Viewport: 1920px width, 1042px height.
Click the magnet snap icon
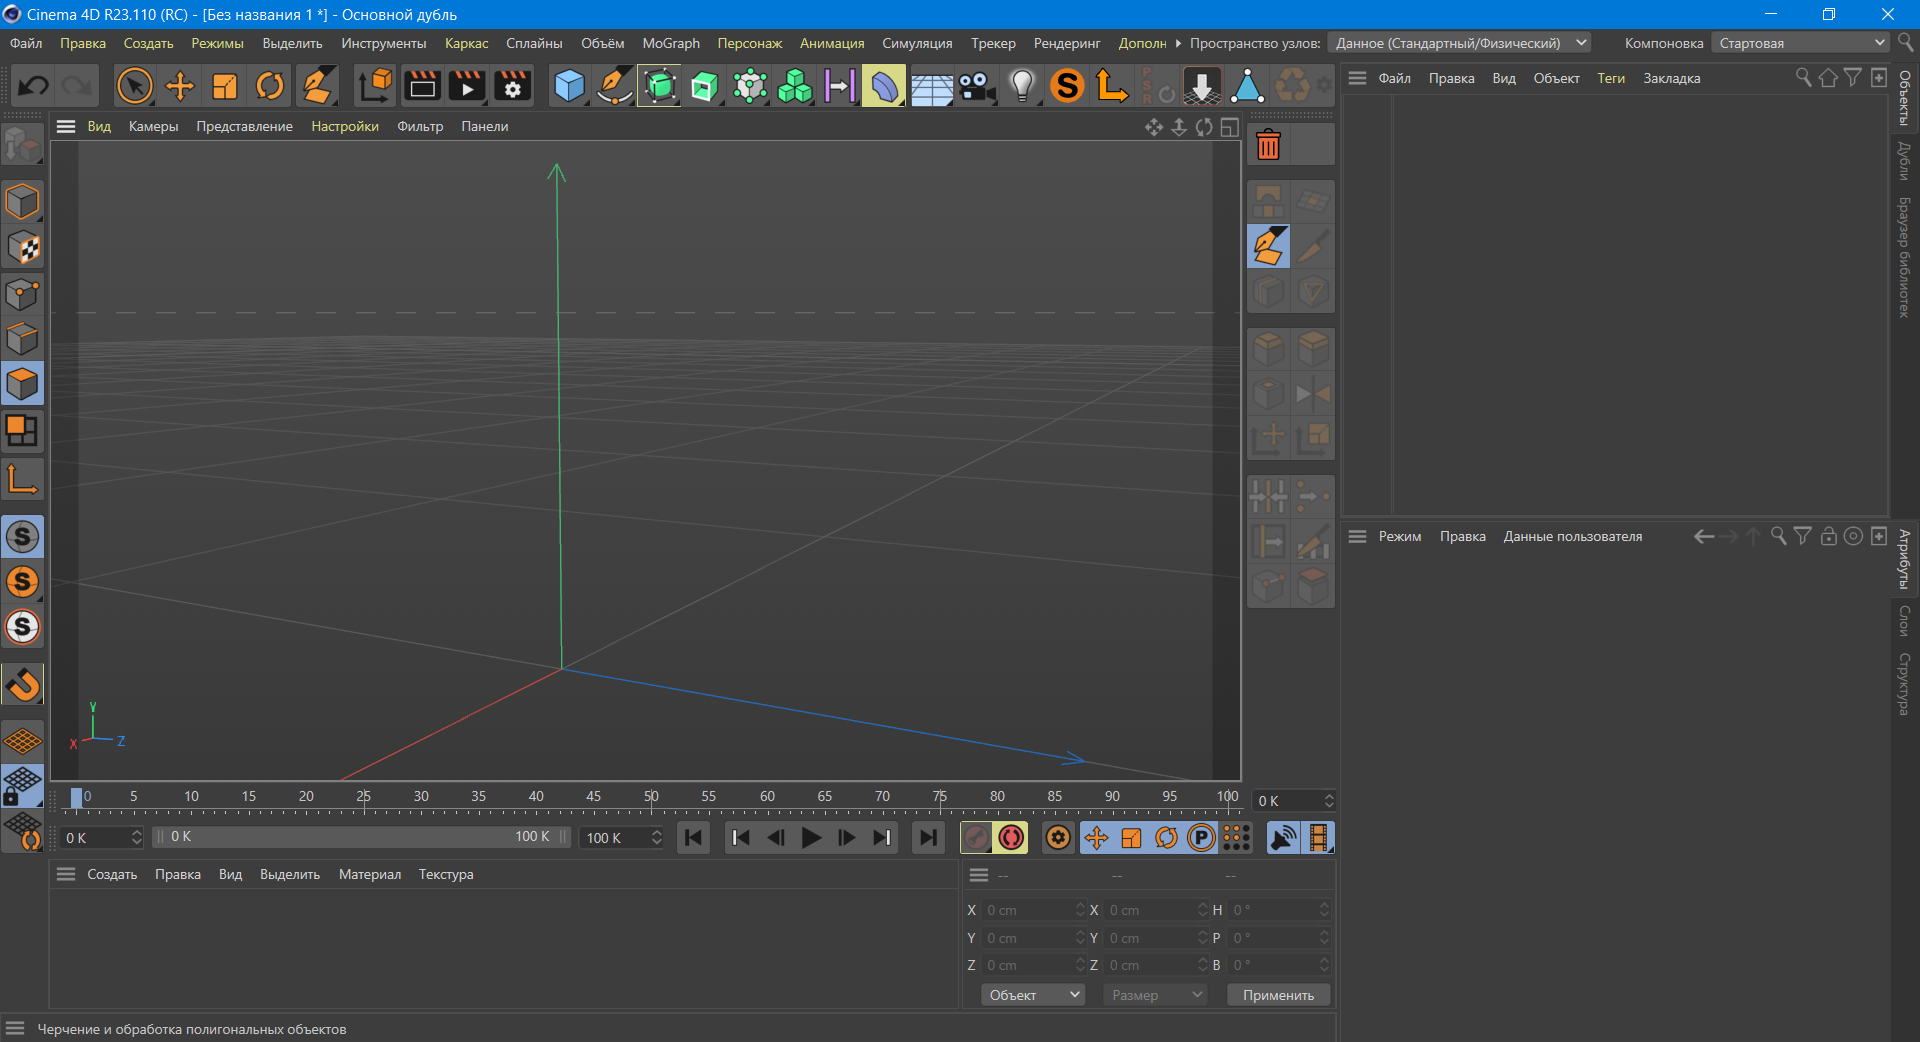point(22,685)
